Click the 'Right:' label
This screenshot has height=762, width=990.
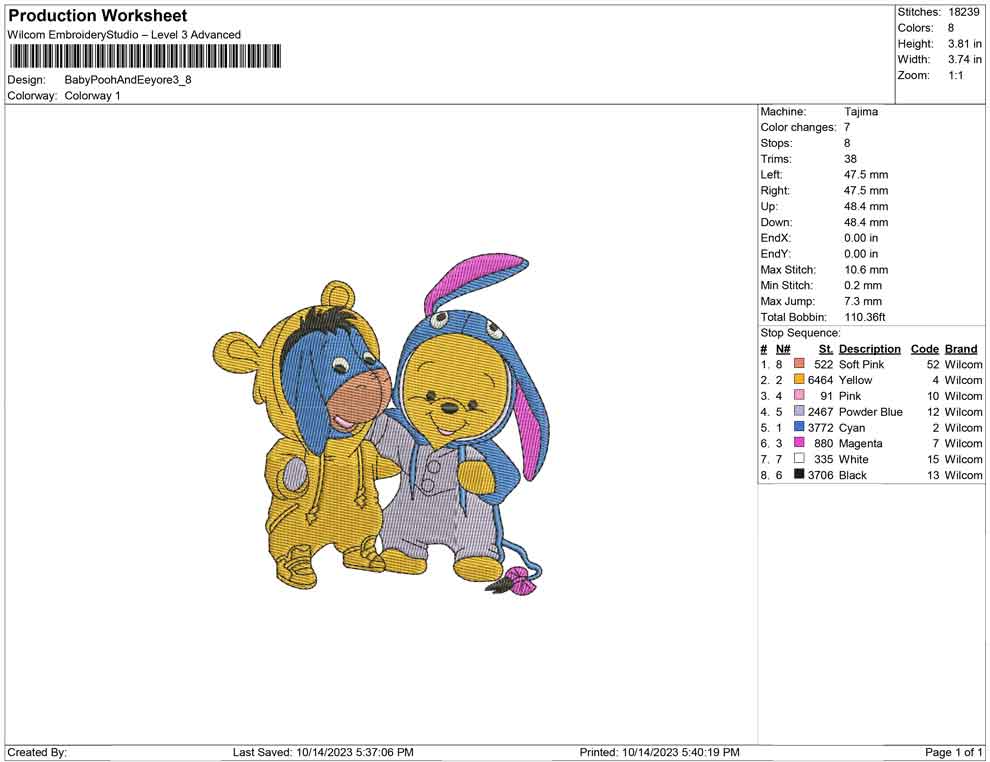775,191
